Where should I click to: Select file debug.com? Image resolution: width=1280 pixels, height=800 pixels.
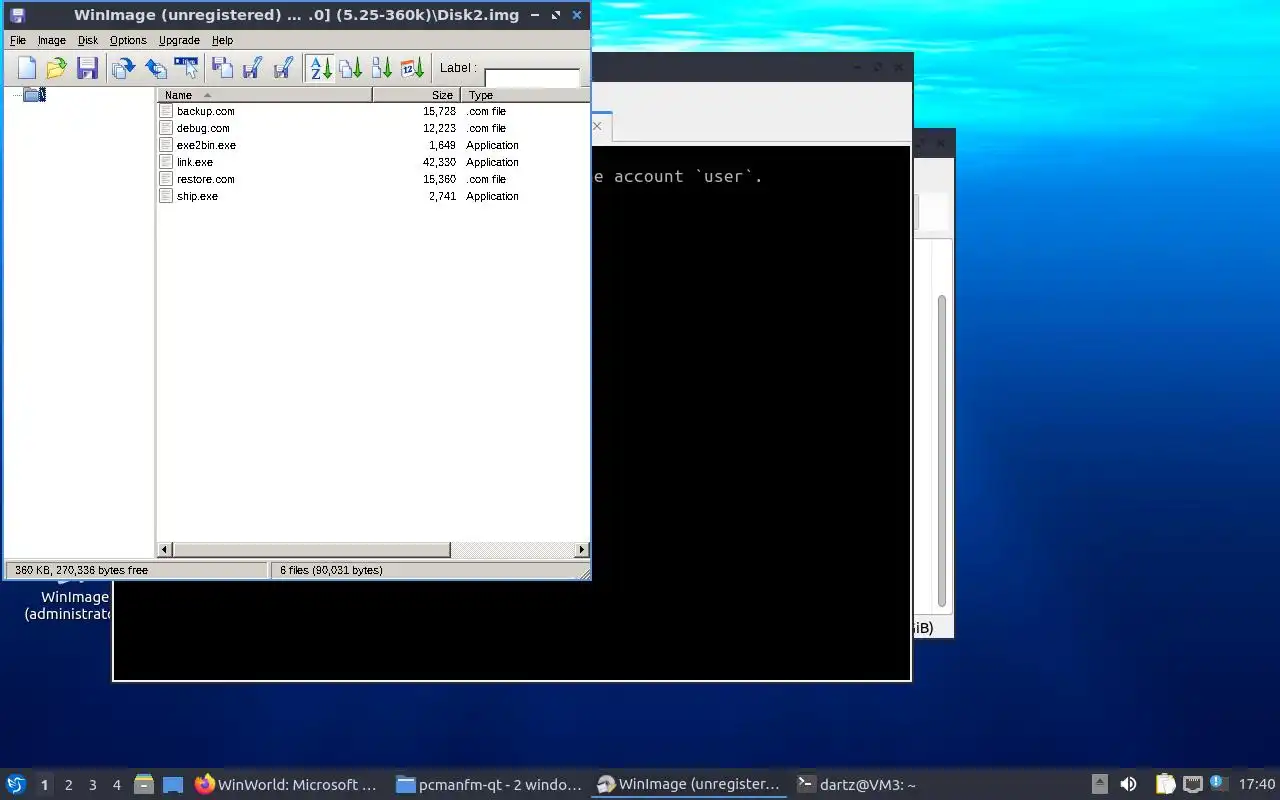203,128
